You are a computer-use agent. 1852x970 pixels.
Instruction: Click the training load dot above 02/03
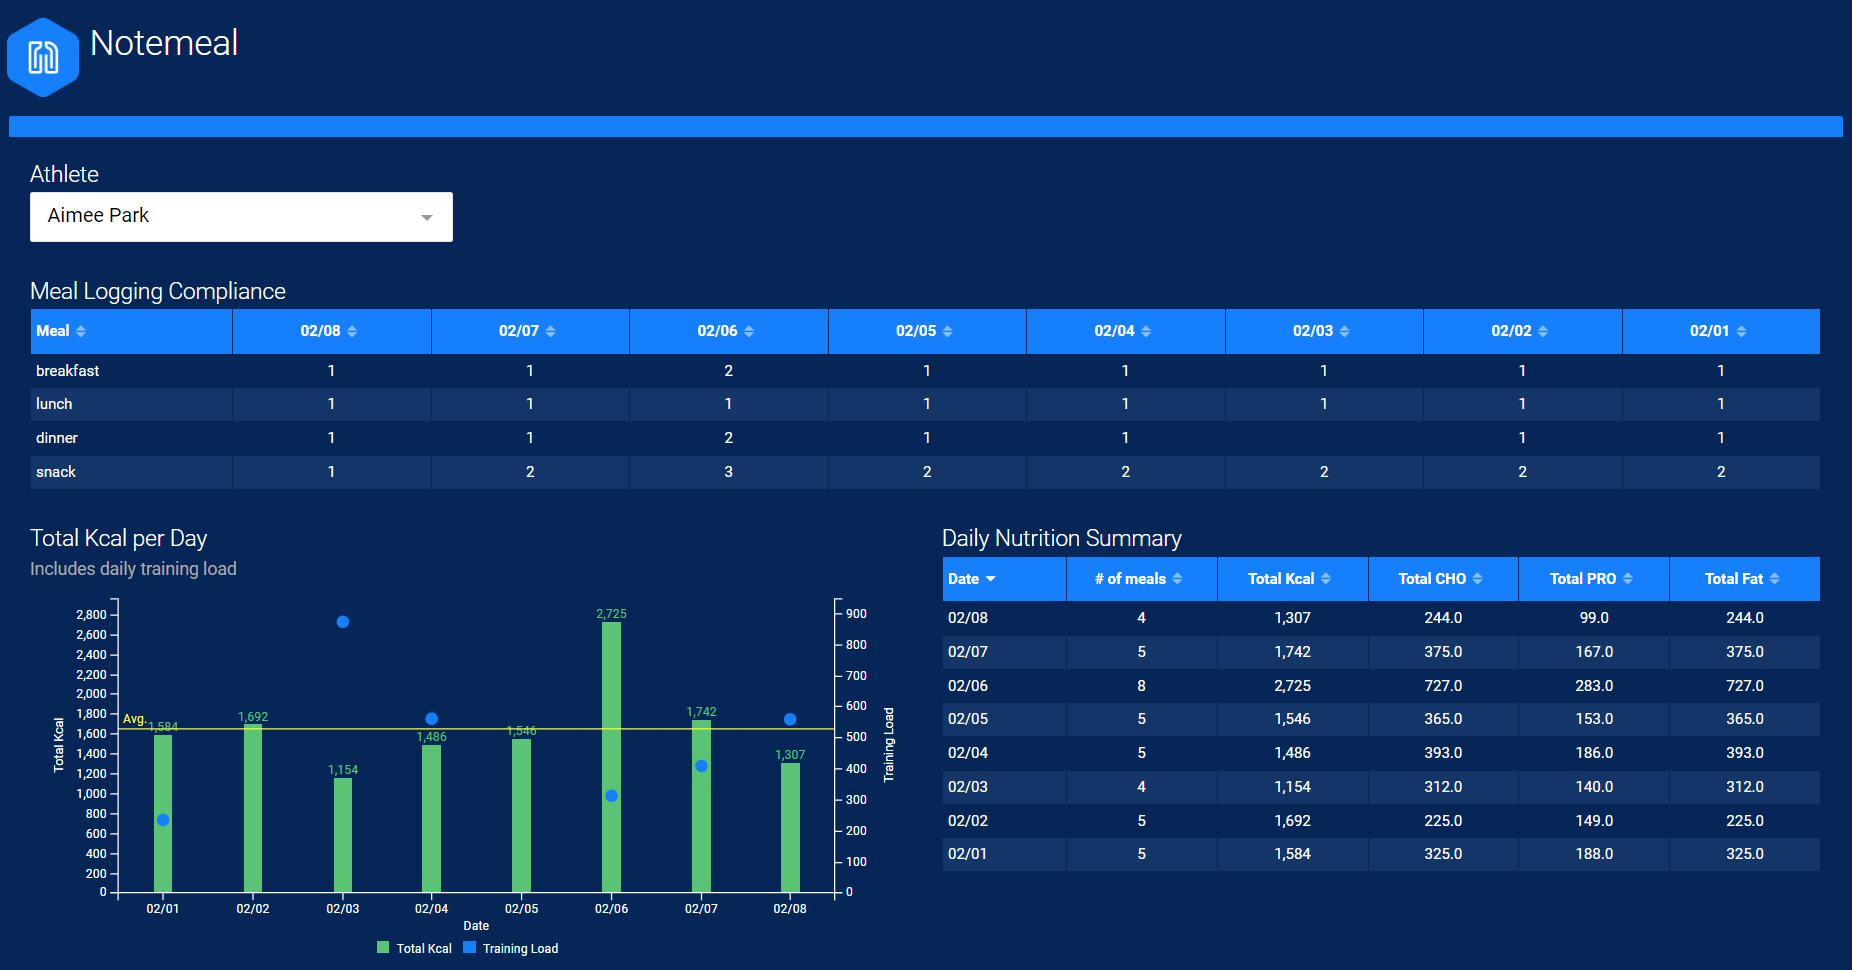343,622
